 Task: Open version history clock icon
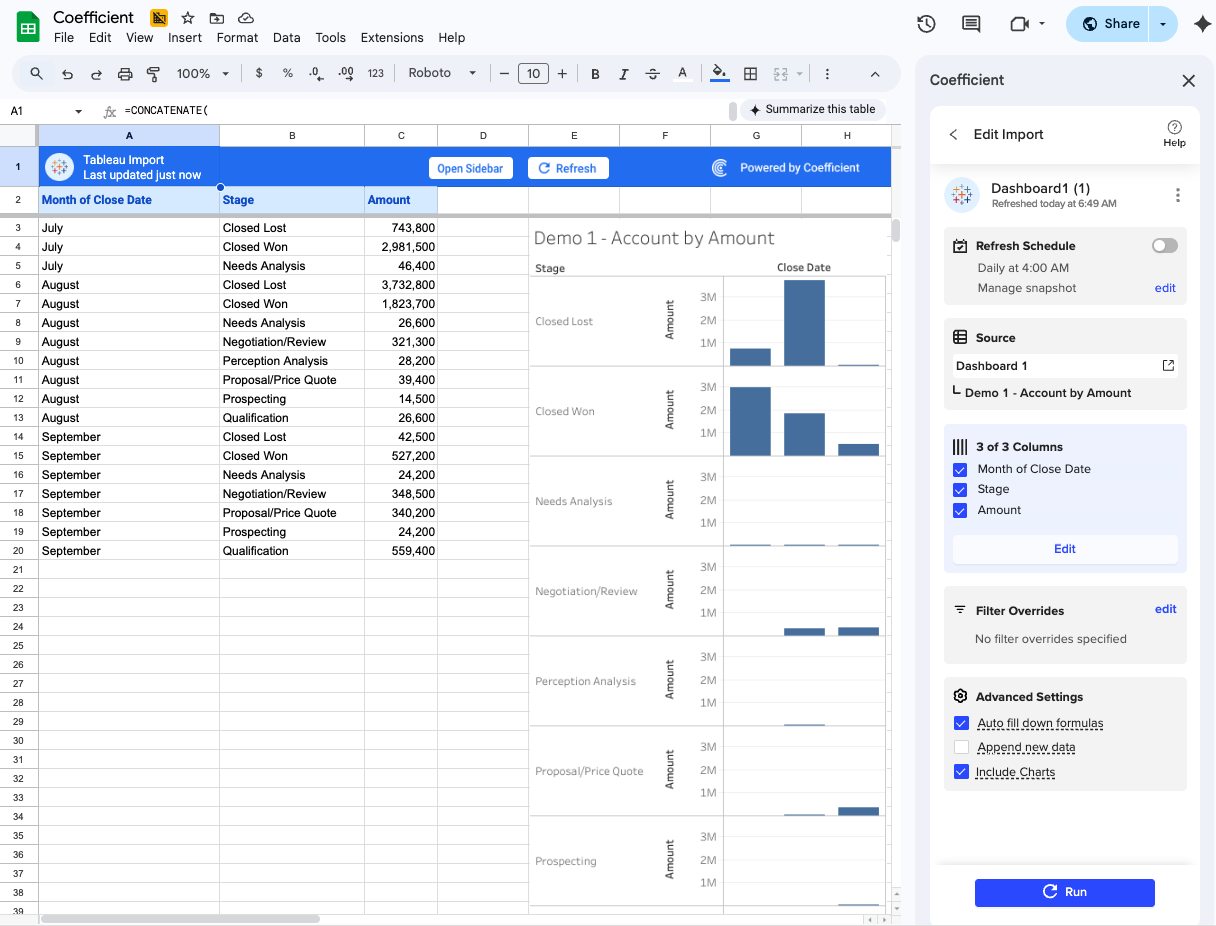[x=926, y=24]
